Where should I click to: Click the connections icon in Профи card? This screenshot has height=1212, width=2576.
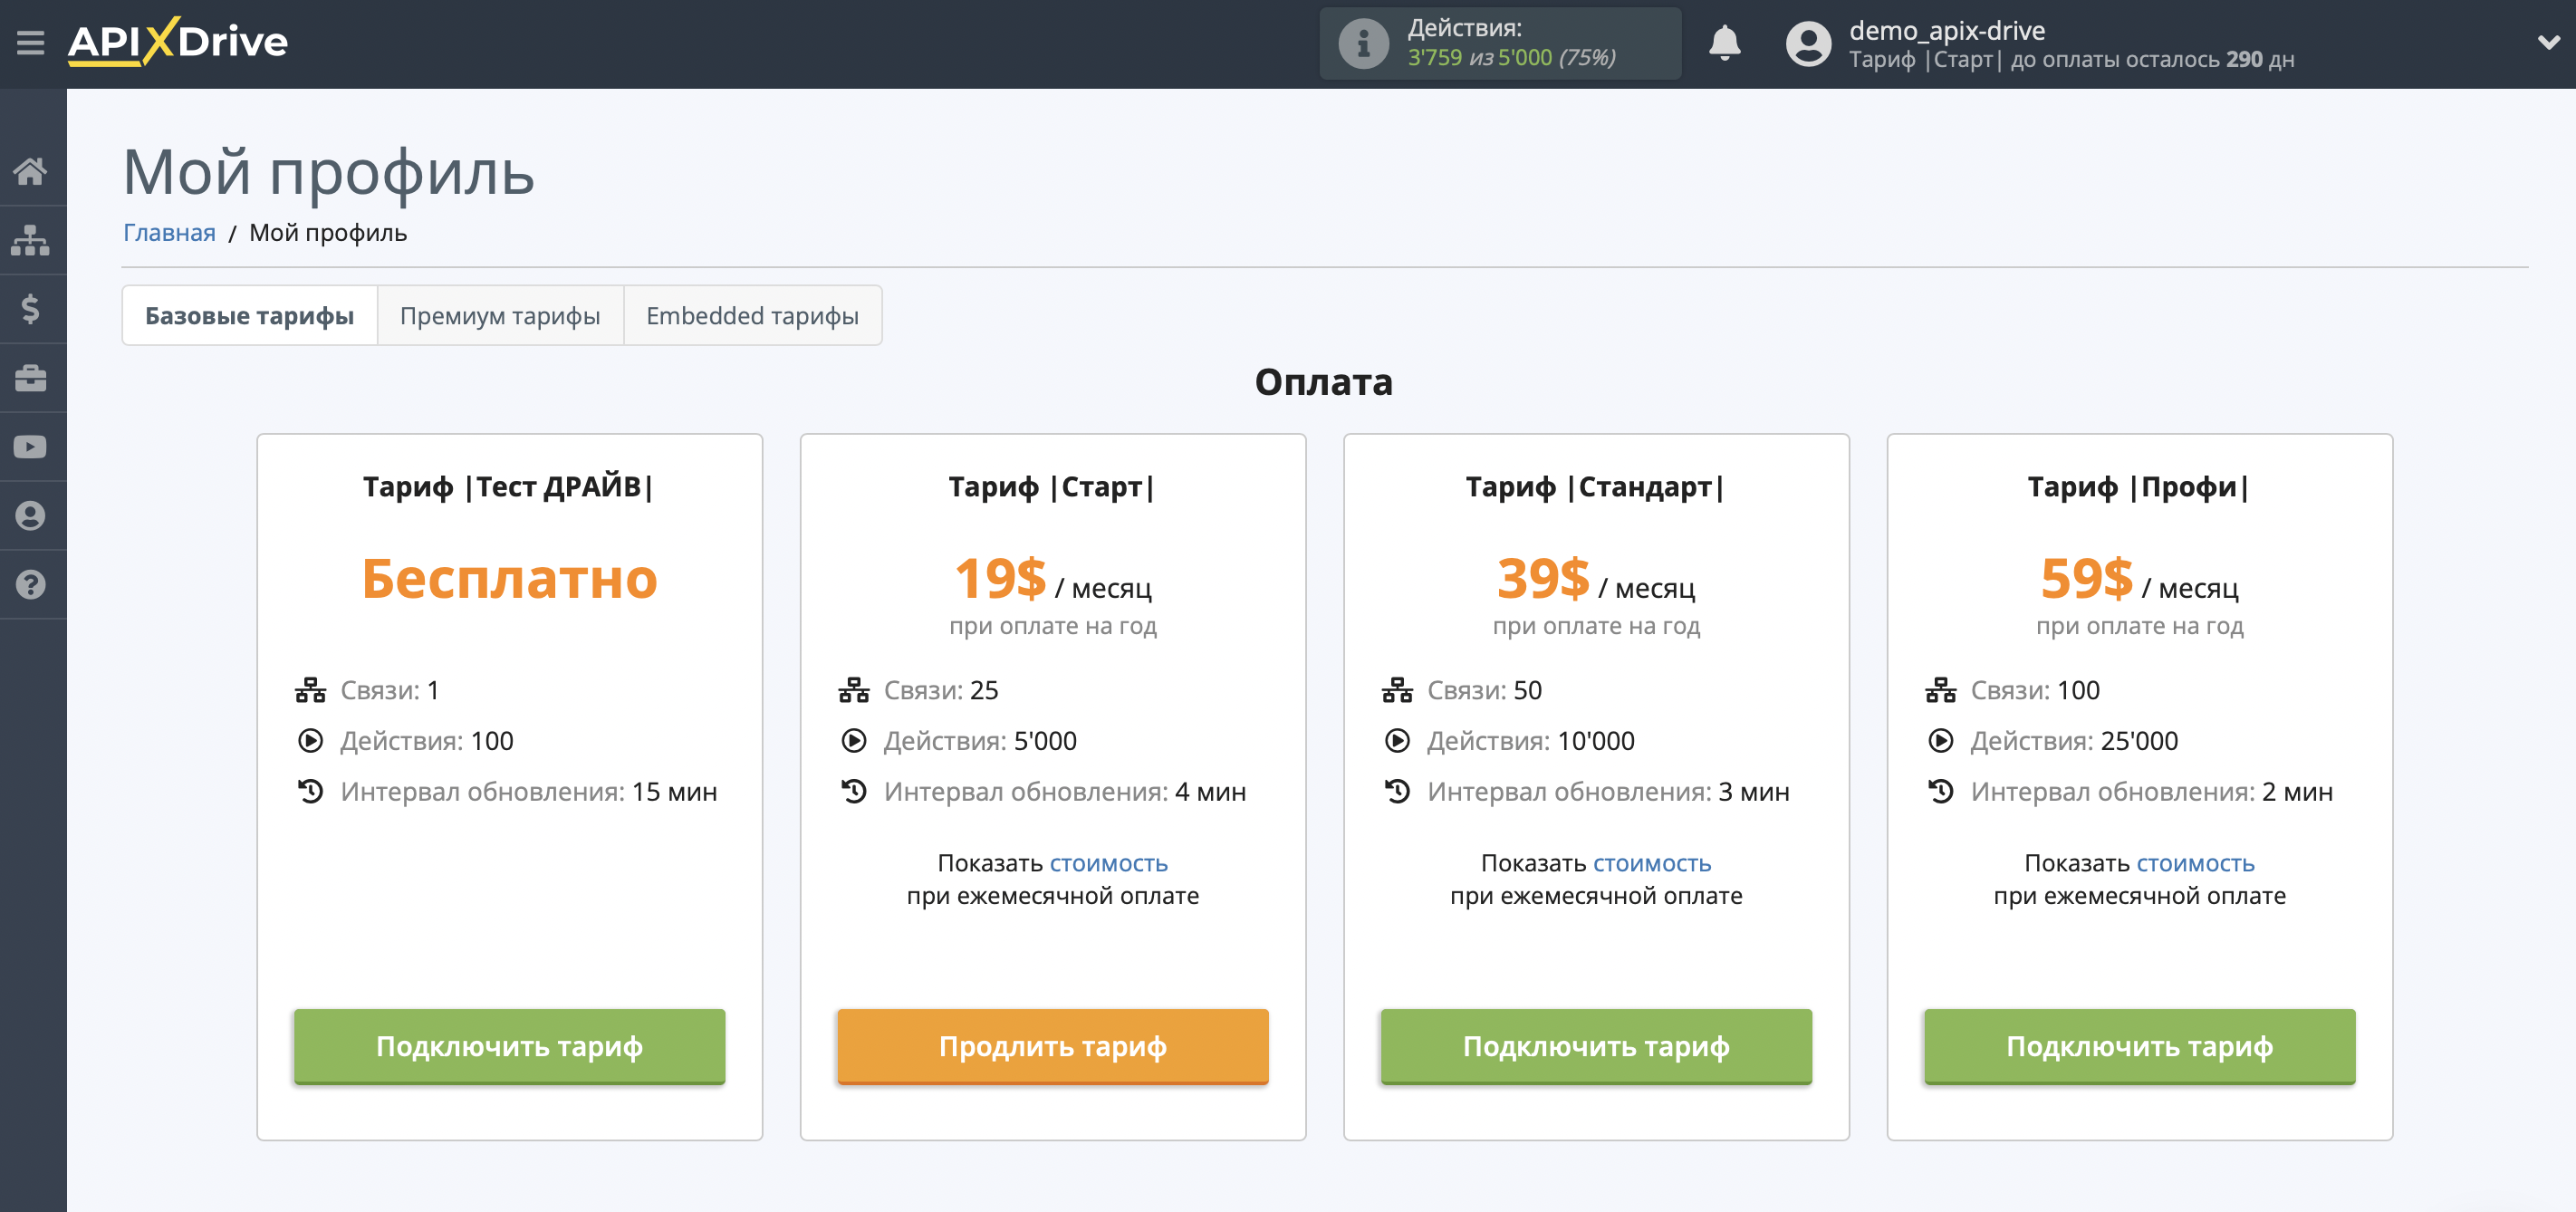tap(1940, 690)
